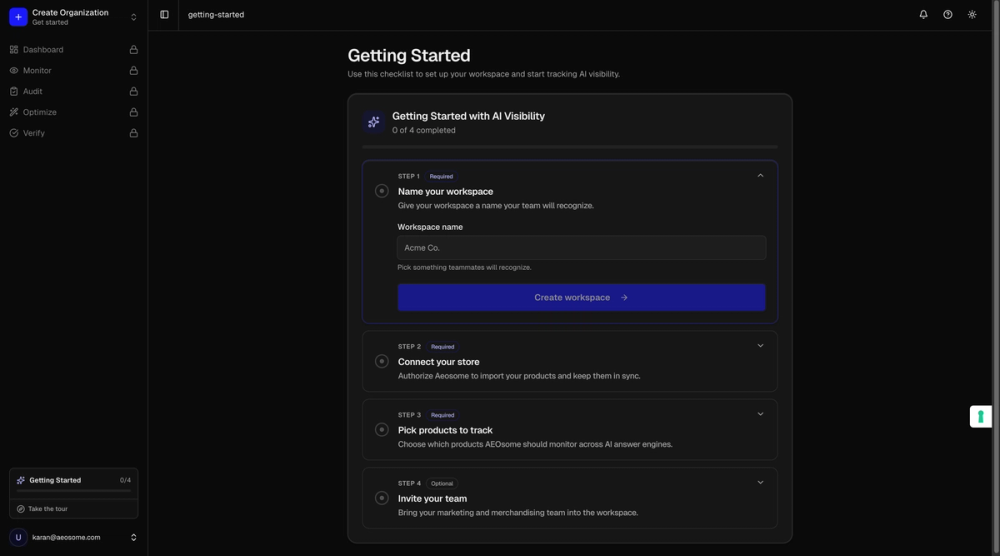Expand the account chevron in the sidebar footer

(133, 538)
